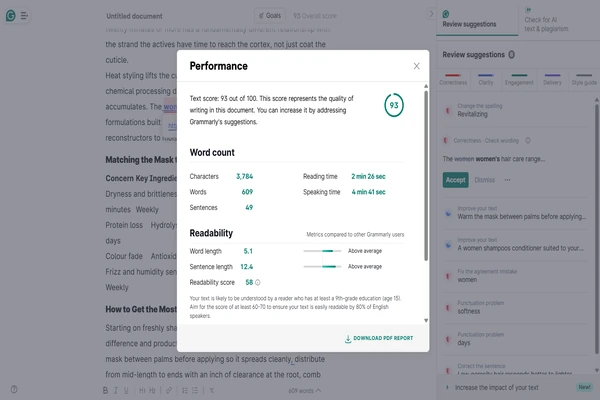Click the Readability score info icon
Viewport: 600px width, 400px height.
pyautogui.click(x=258, y=282)
